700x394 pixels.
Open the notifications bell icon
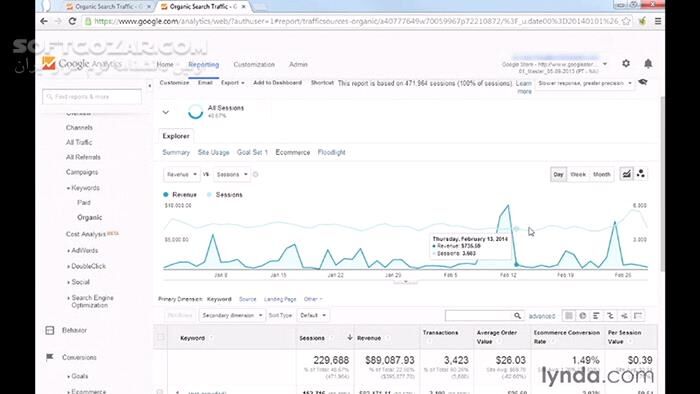(x=648, y=63)
